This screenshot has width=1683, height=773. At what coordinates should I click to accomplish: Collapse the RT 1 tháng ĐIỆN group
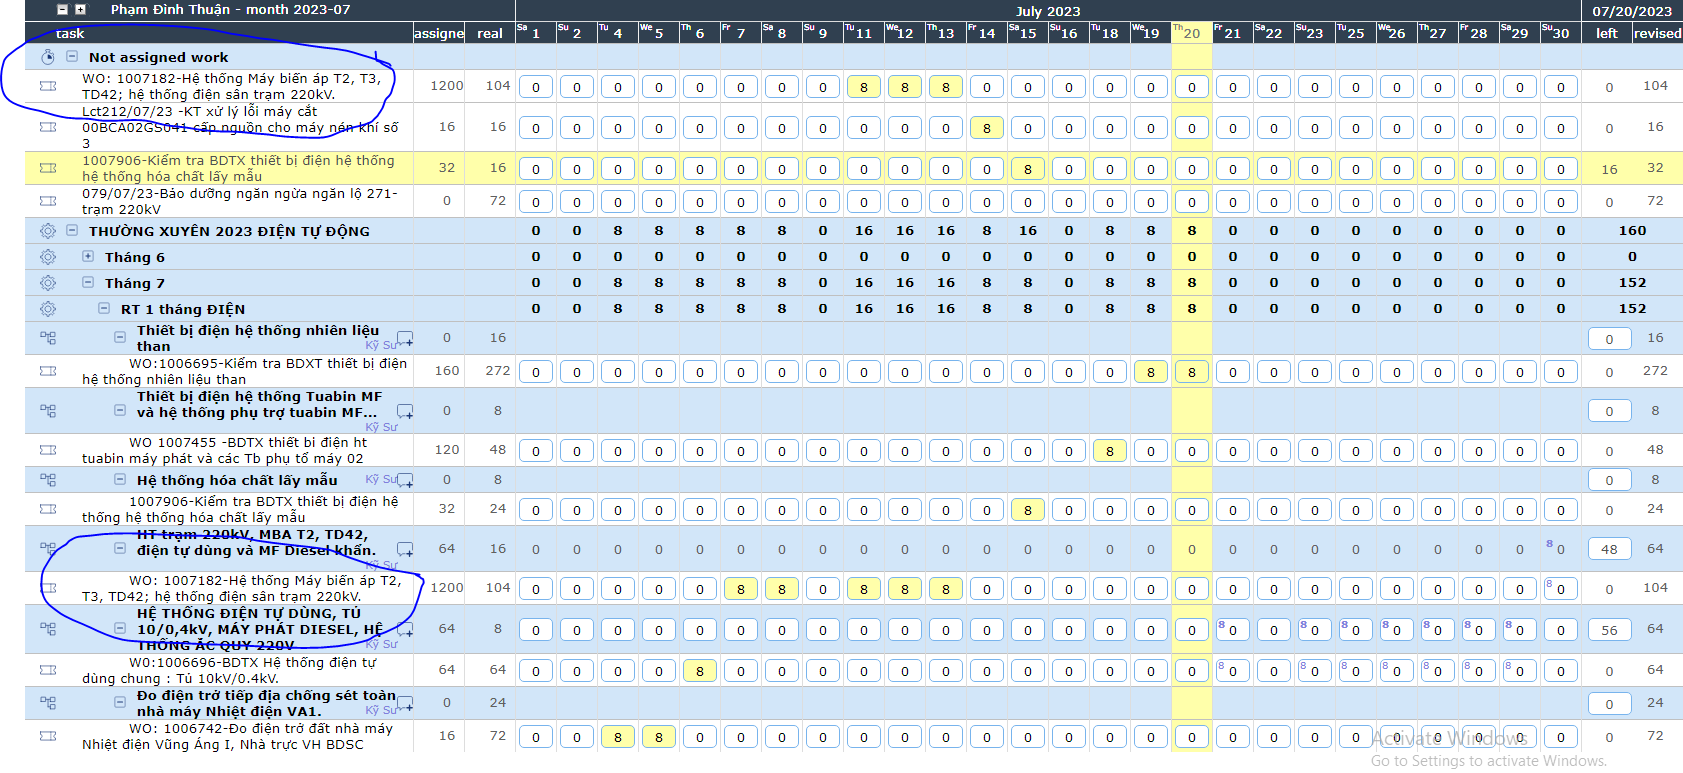pyautogui.click(x=104, y=309)
